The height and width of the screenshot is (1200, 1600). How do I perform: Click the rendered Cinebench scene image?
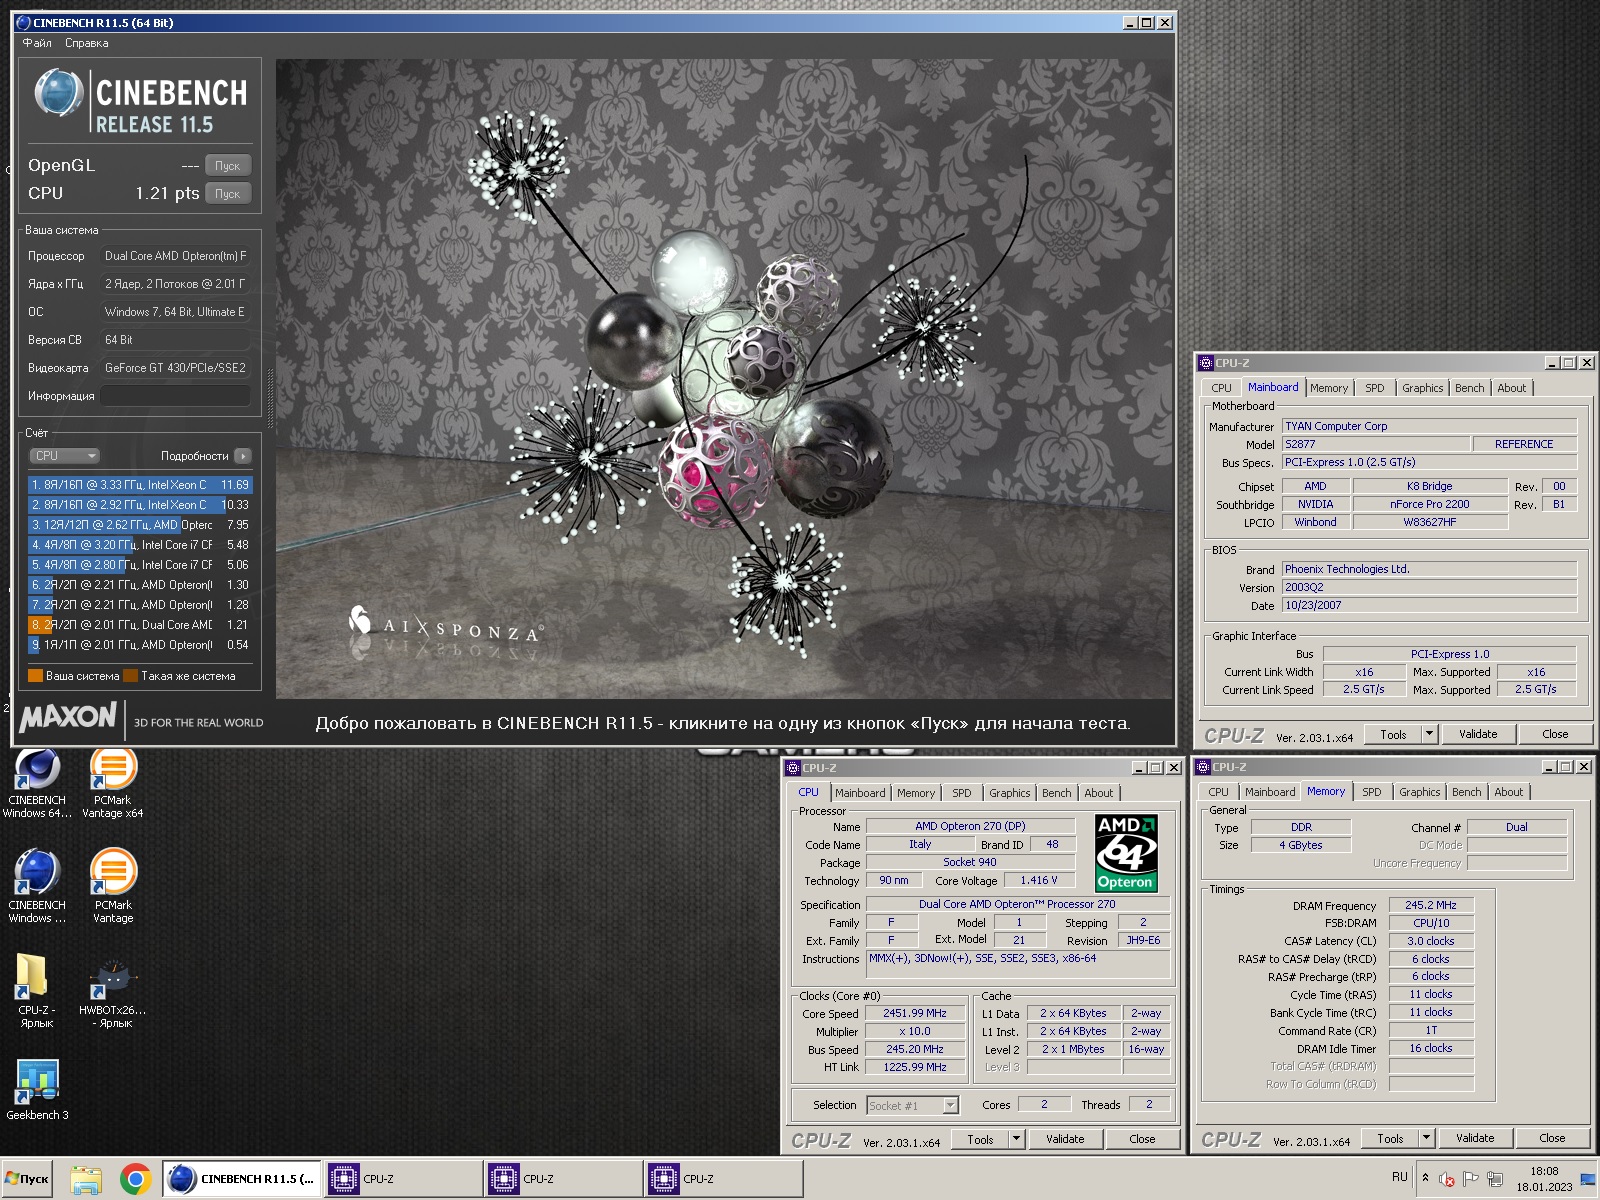pyautogui.click(x=724, y=379)
